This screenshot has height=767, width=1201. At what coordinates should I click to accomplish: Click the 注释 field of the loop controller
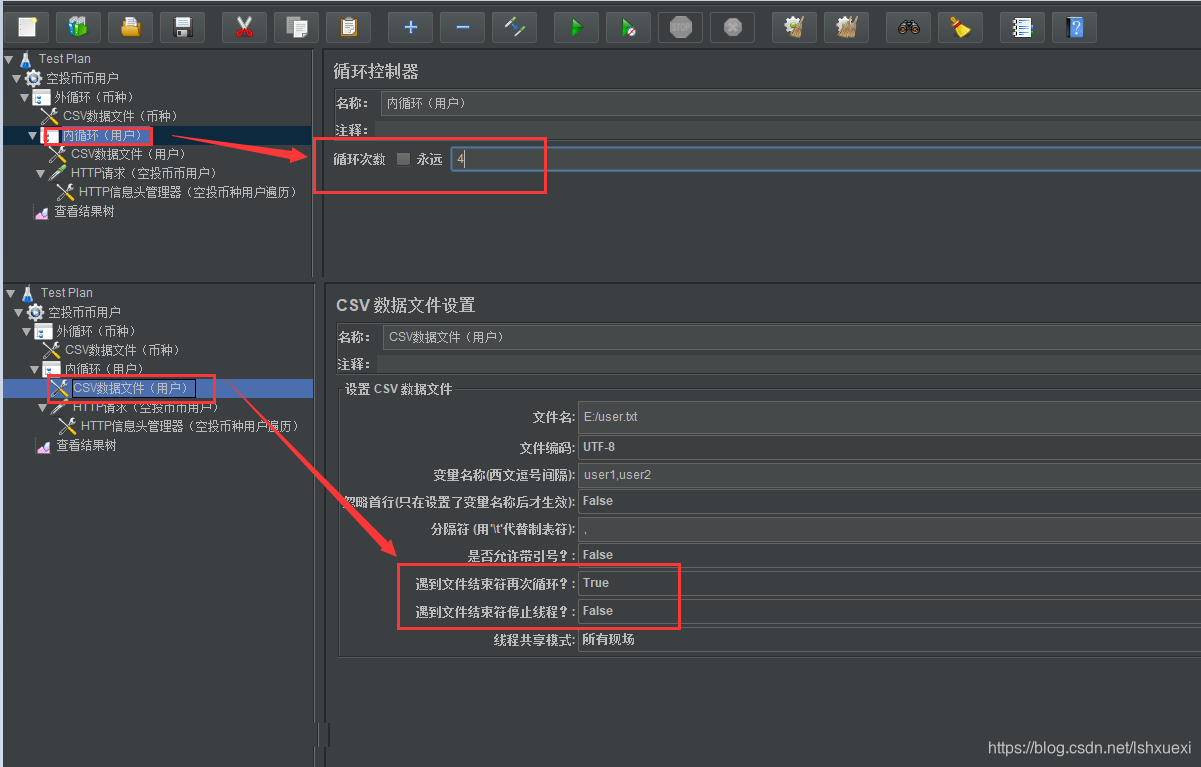click(787, 130)
